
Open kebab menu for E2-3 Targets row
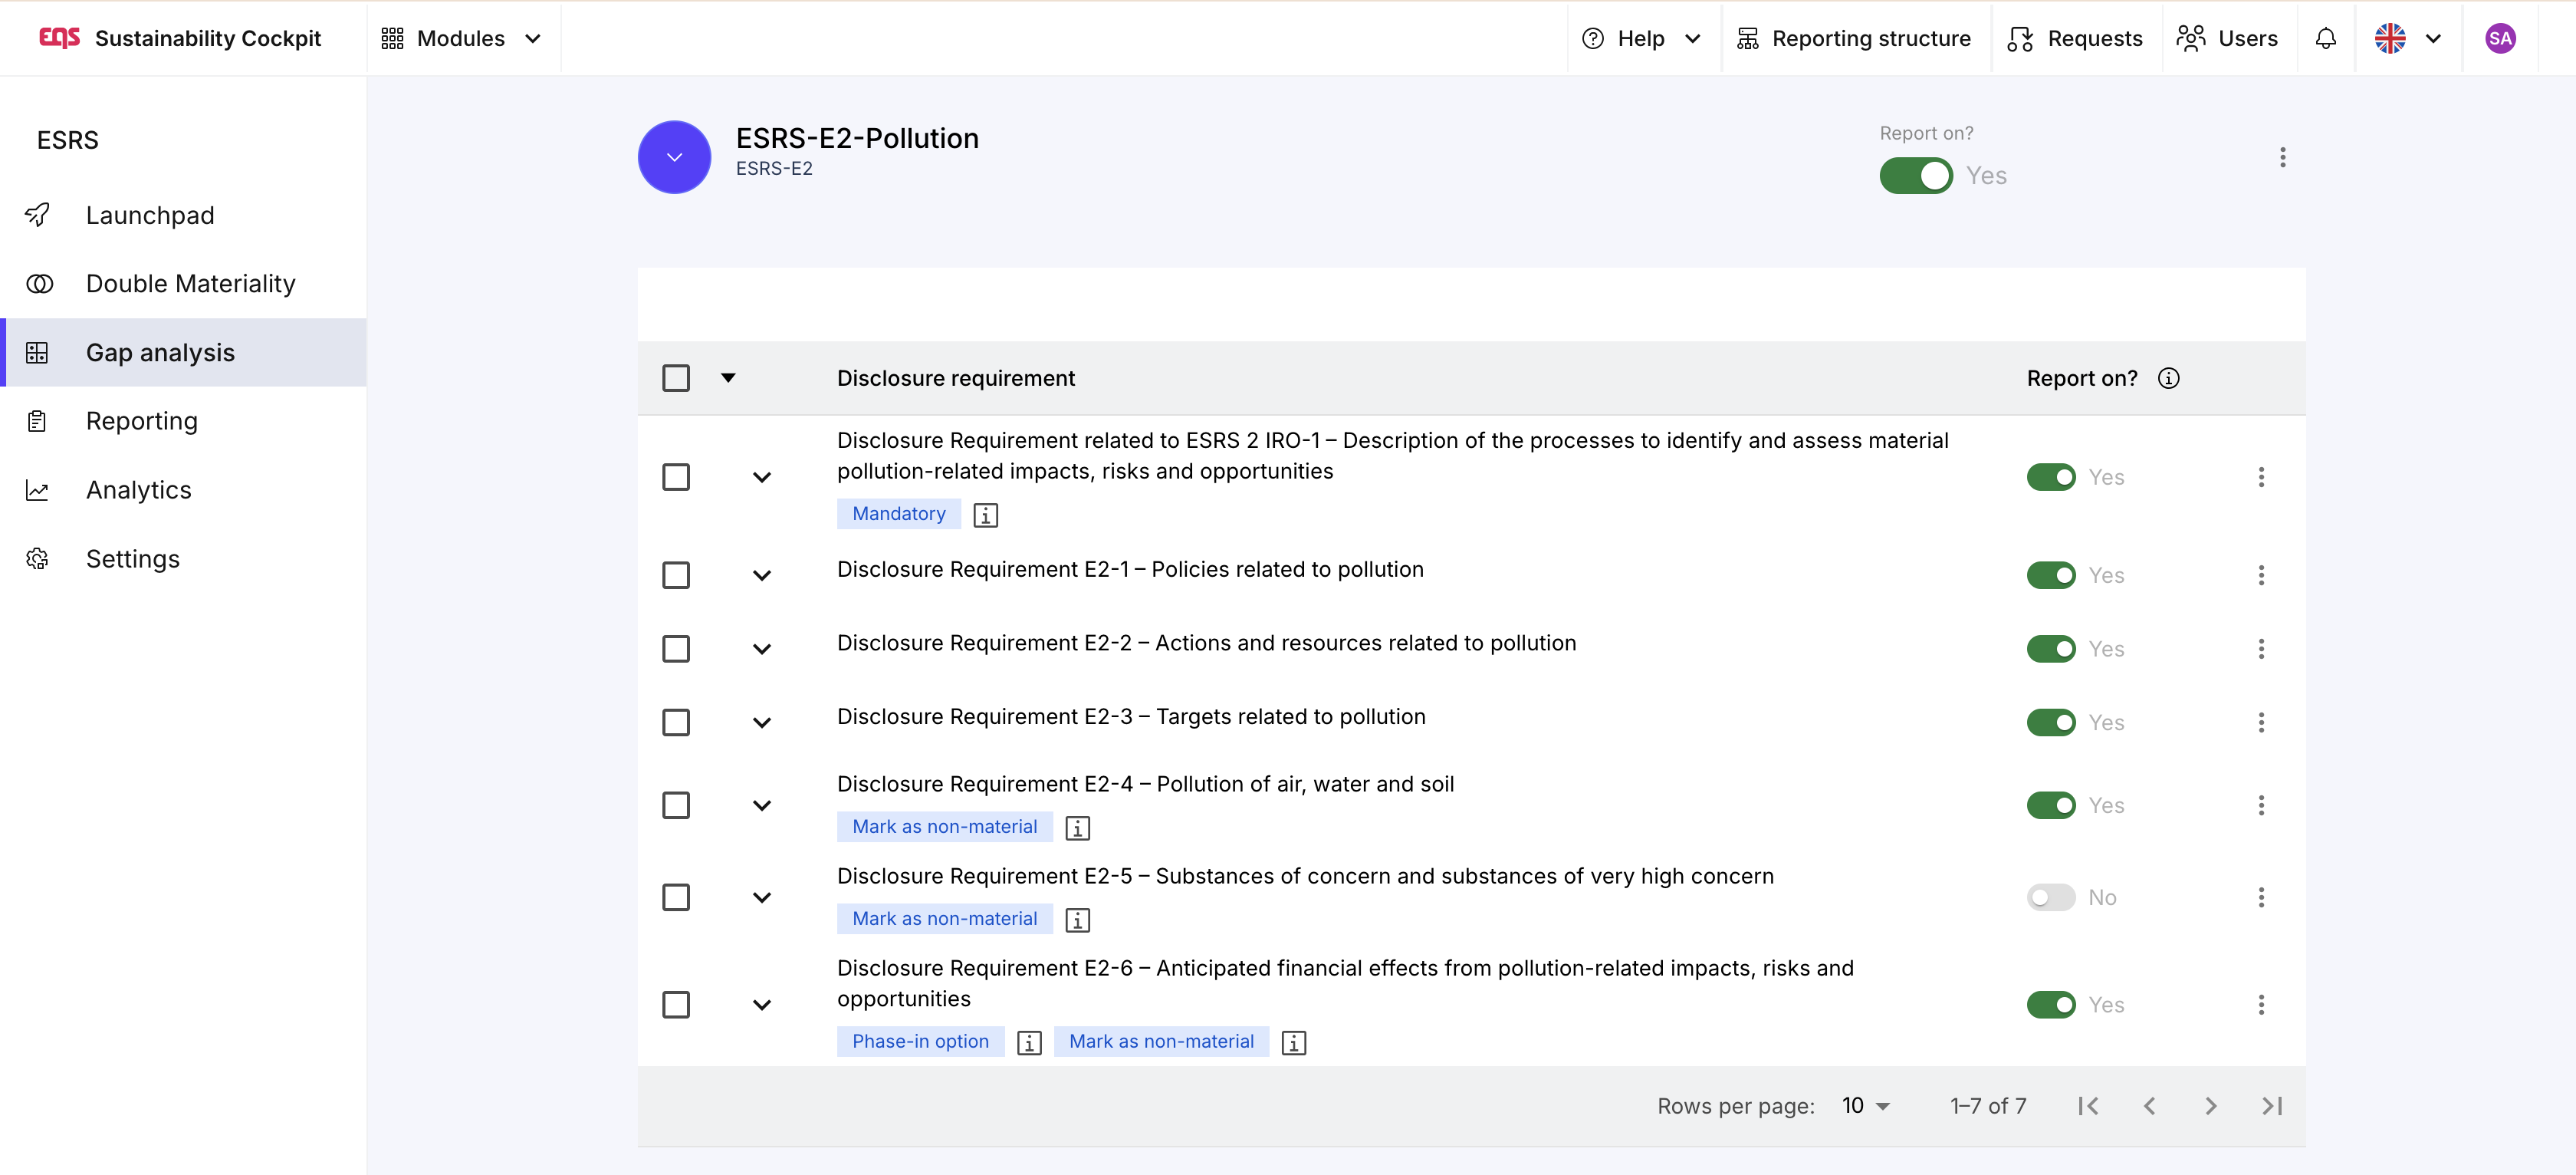point(2260,722)
